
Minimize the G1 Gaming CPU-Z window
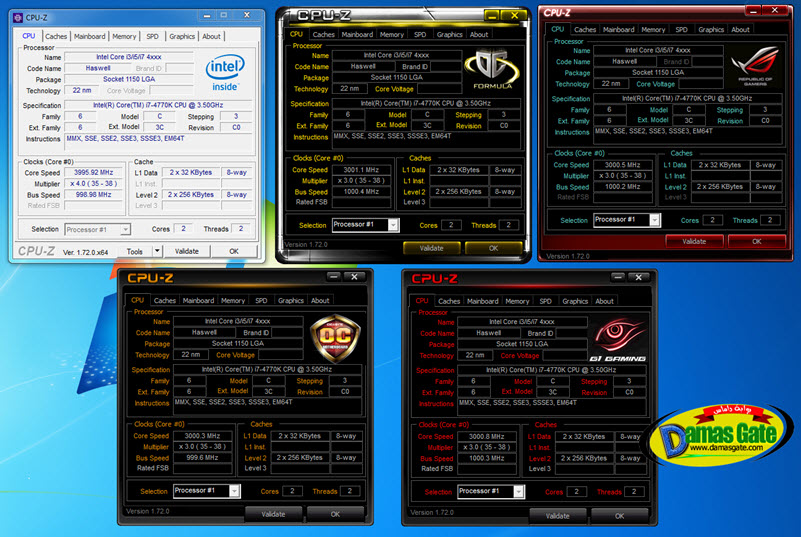click(x=618, y=277)
